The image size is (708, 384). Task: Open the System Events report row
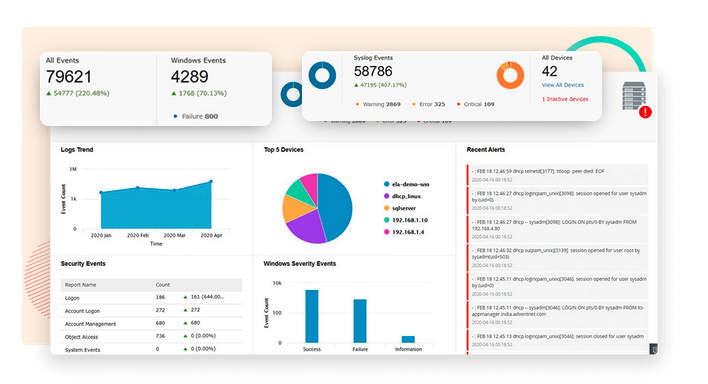coord(151,349)
